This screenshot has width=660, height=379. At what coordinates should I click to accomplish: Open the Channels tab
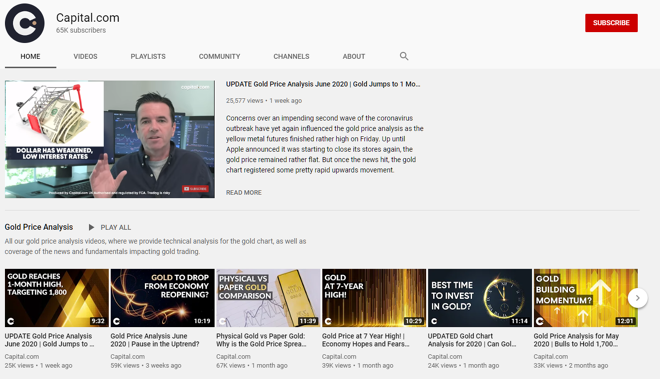tap(291, 56)
